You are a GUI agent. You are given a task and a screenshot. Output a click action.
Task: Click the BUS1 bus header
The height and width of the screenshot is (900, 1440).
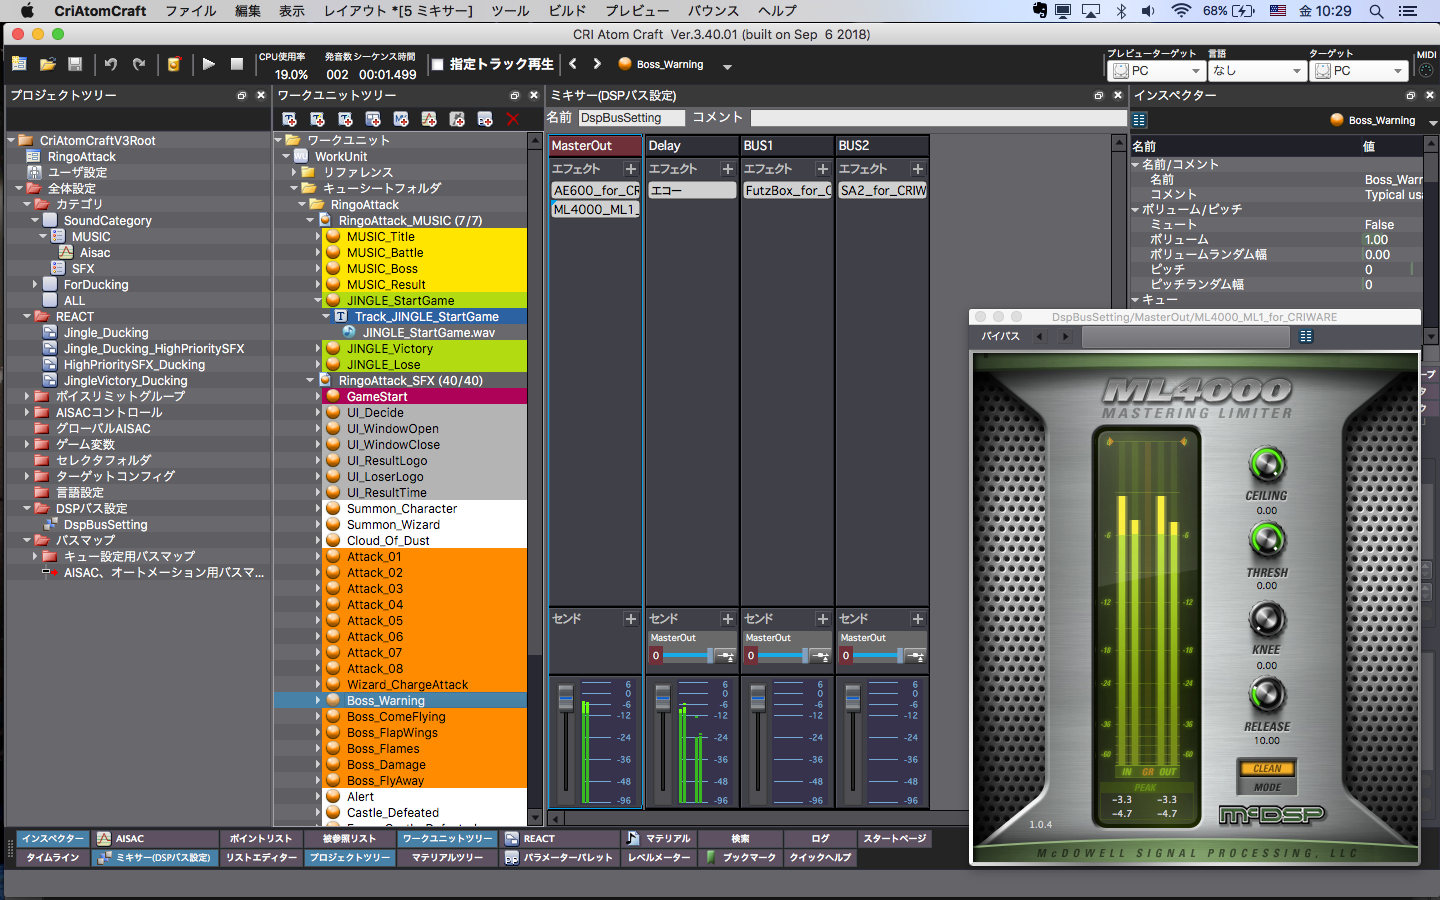click(787, 146)
